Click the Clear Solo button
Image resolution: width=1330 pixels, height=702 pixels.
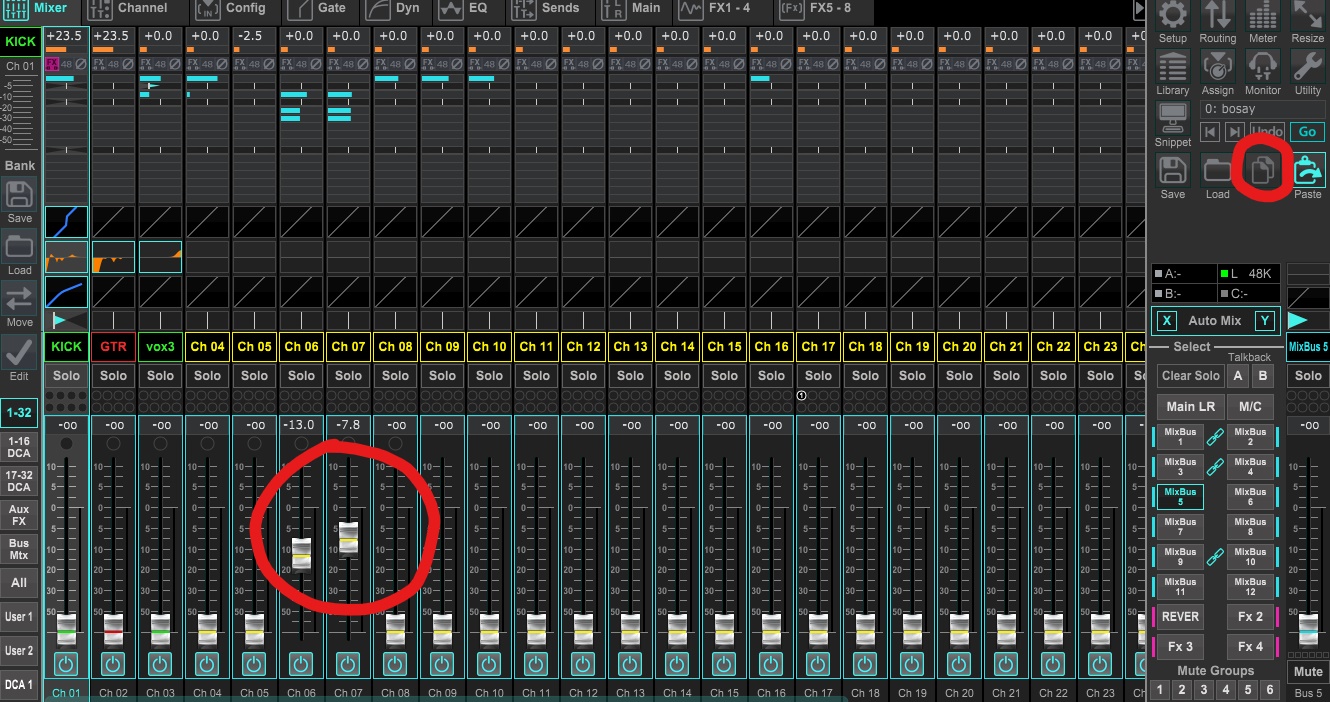[1191, 376]
